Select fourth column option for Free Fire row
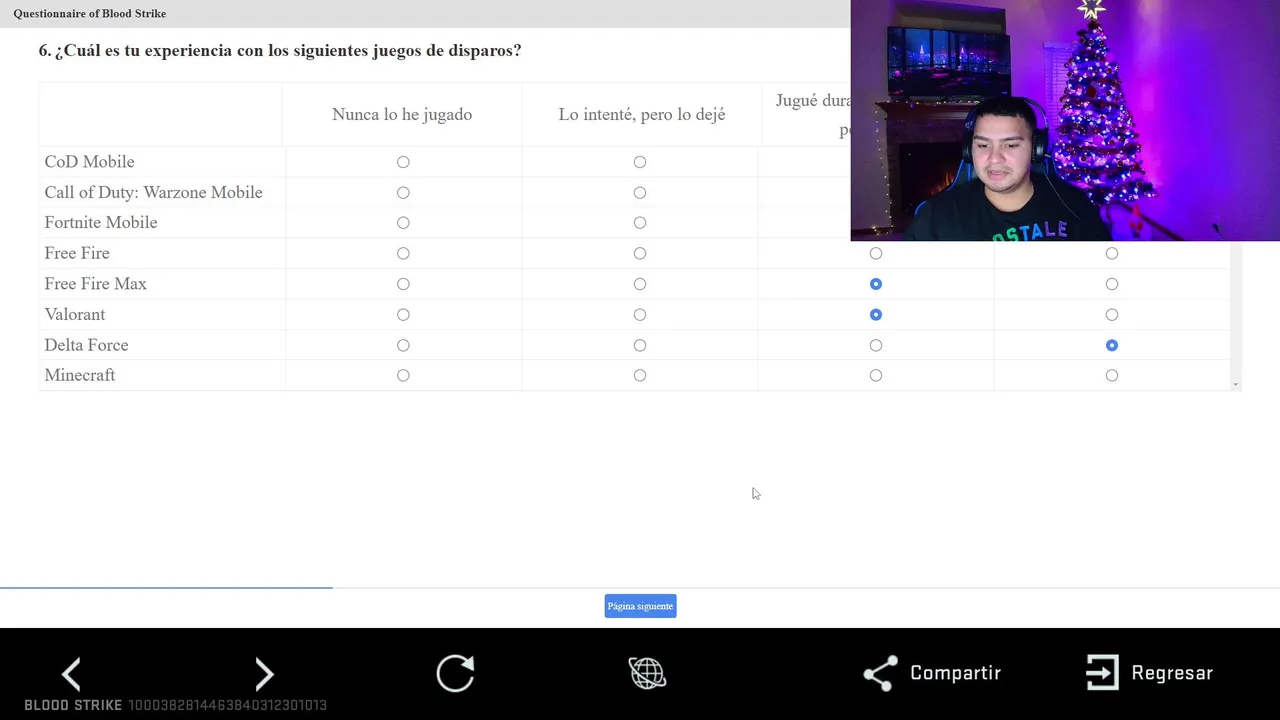Image resolution: width=1280 pixels, height=720 pixels. click(1112, 253)
